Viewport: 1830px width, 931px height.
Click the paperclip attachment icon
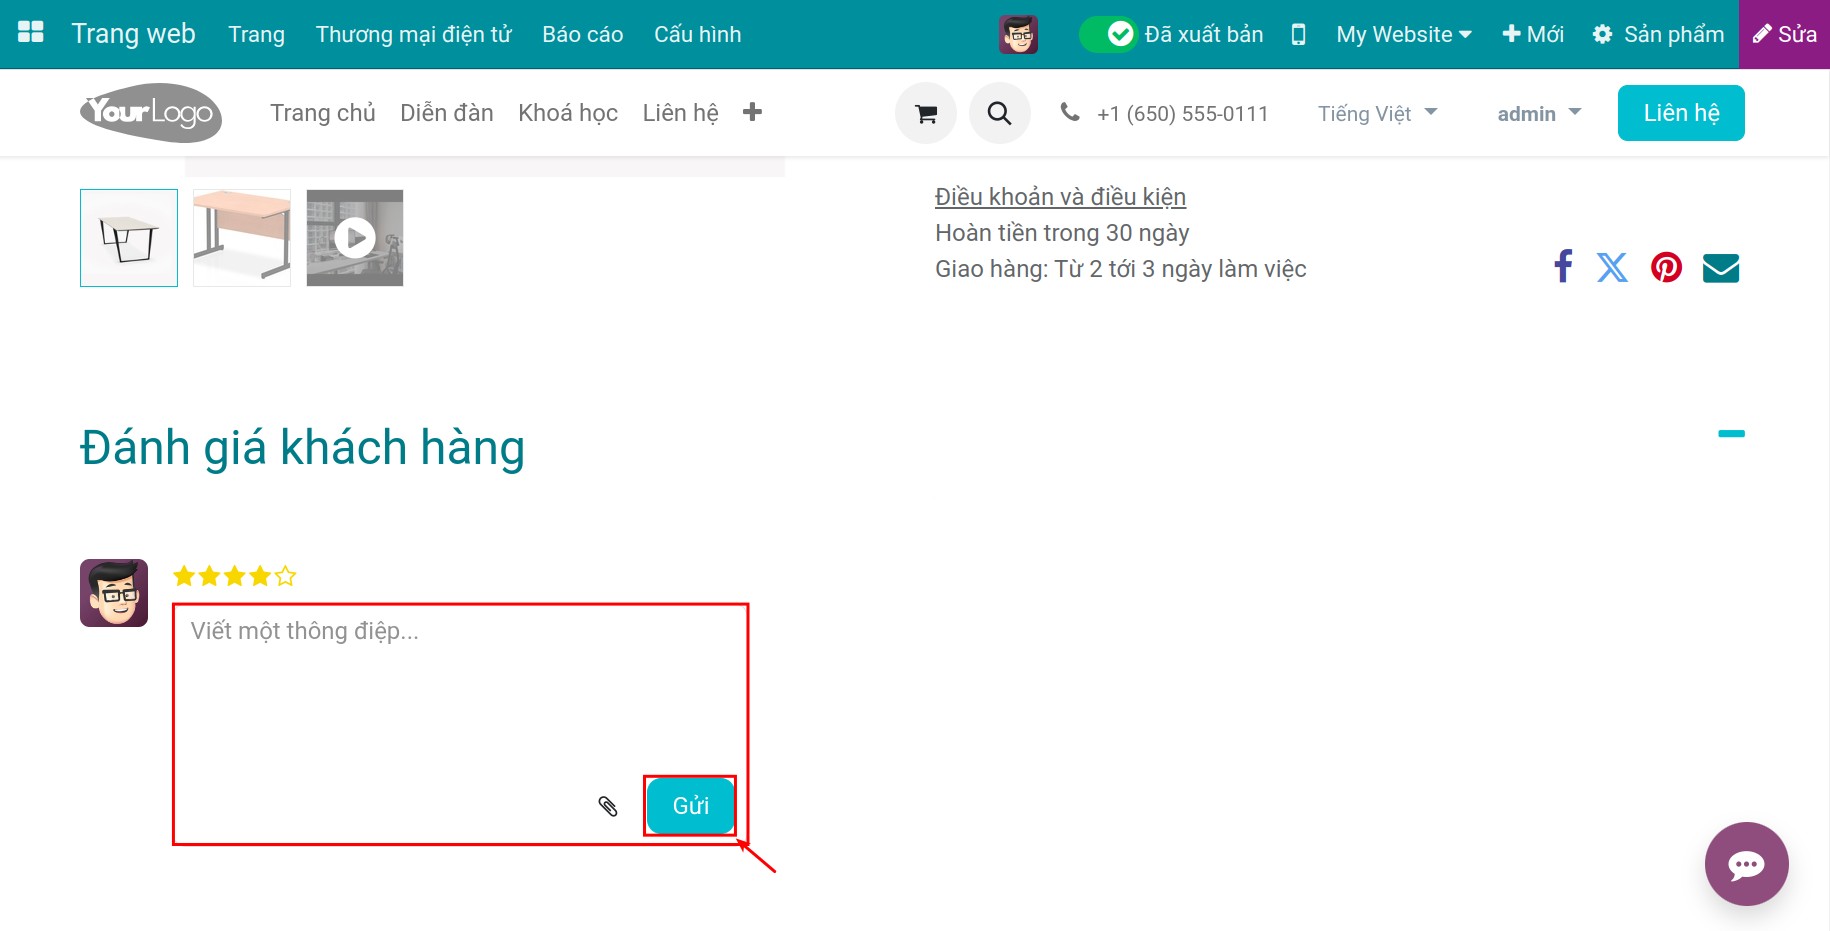pyautogui.click(x=608, y=806)
